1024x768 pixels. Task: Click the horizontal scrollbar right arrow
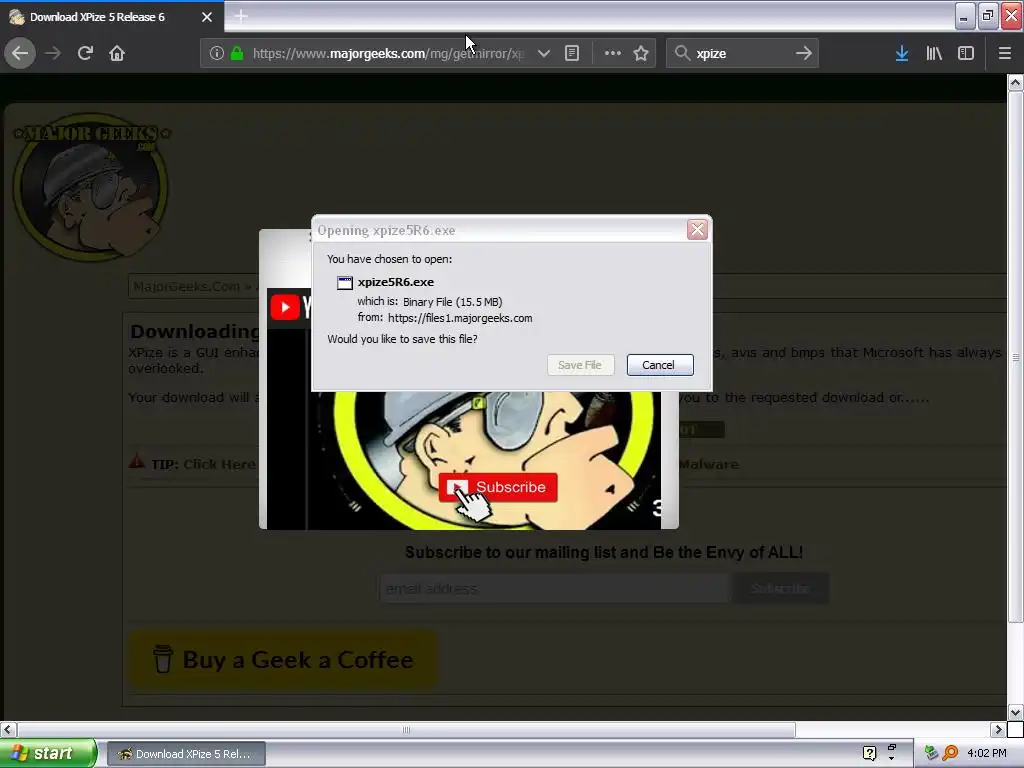(998, 729)
